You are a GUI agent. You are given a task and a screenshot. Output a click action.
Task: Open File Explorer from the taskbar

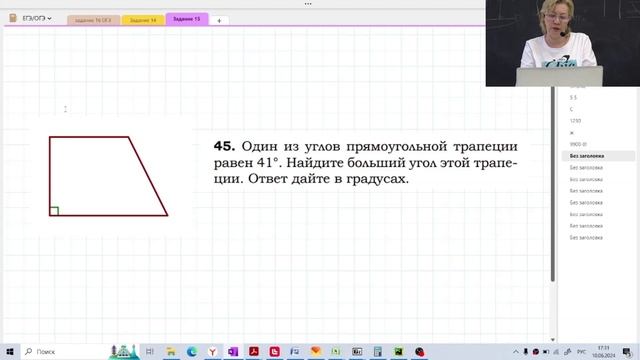coord(171,351)
